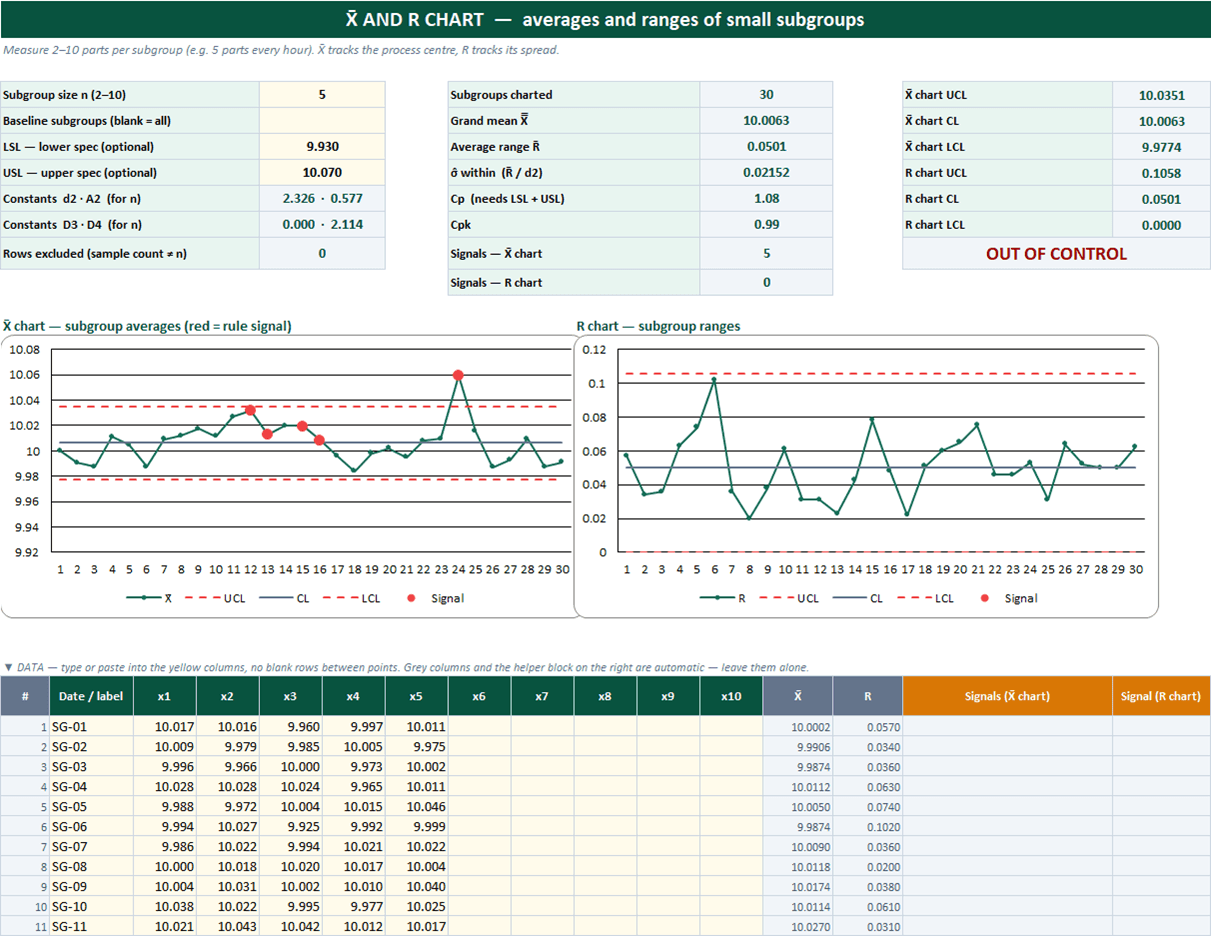Click the d2 · A2 constants value cell
The width and height of the screenshot is (1211, 936).
pos(322,199)
